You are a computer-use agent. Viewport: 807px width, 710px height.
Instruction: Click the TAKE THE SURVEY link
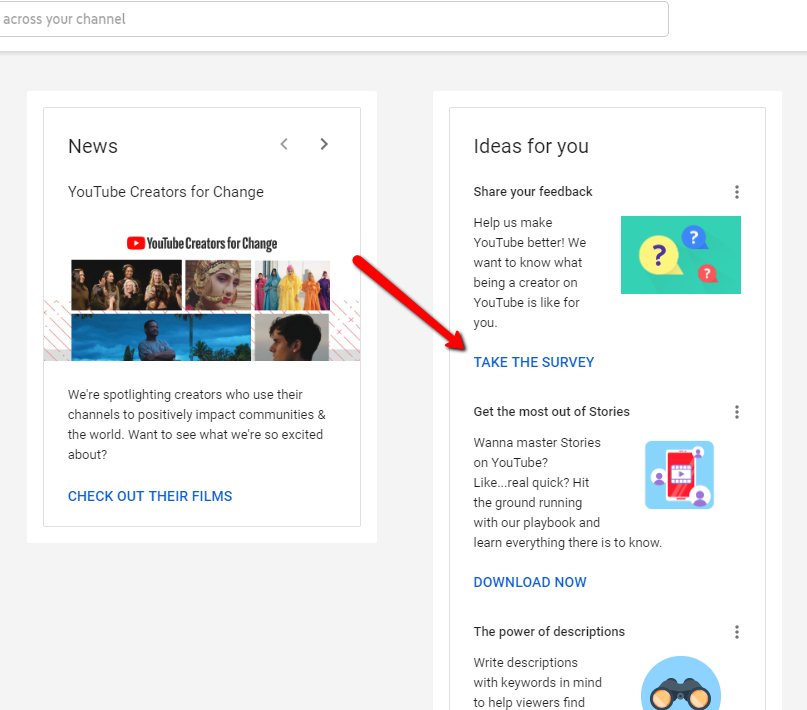534,362
